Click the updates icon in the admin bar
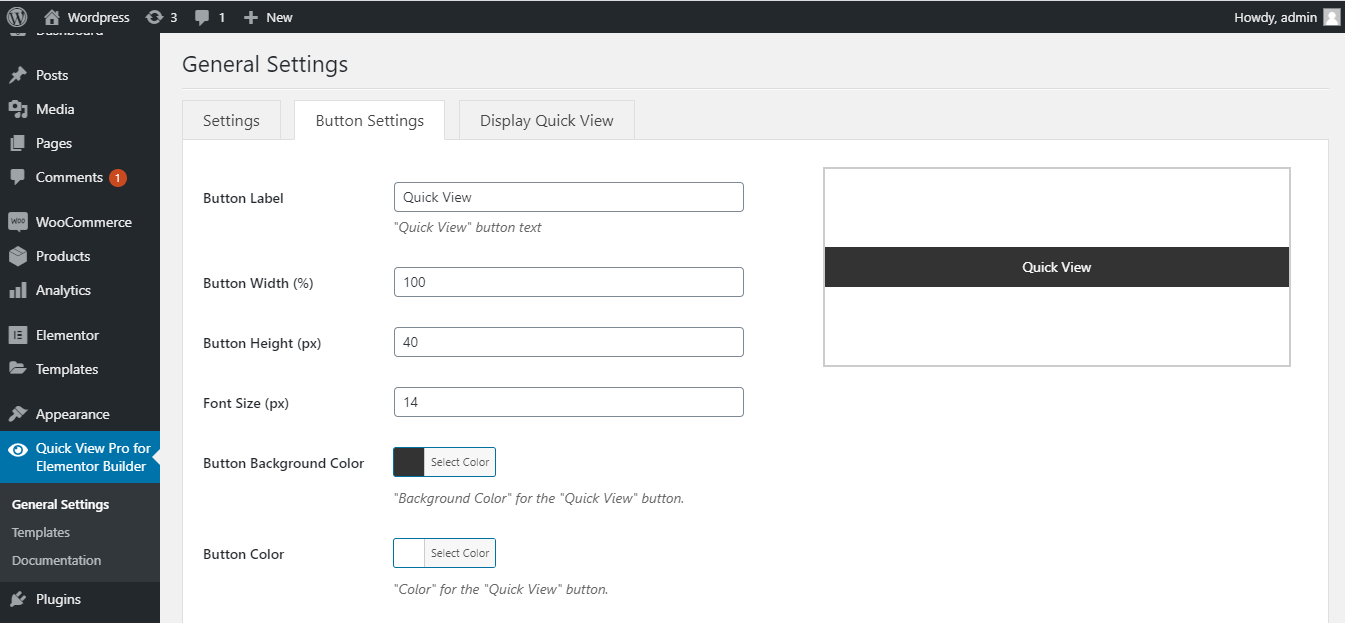 [157, 16]
